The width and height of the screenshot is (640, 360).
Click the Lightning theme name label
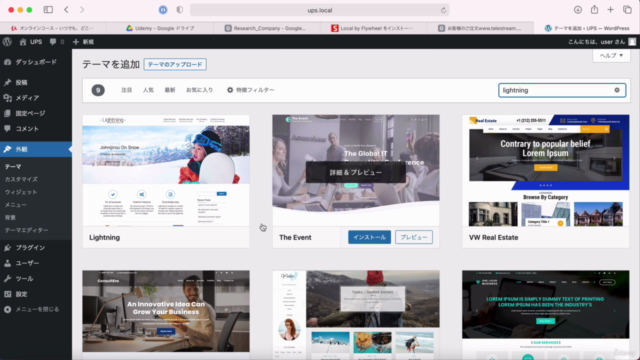[104, 238]
